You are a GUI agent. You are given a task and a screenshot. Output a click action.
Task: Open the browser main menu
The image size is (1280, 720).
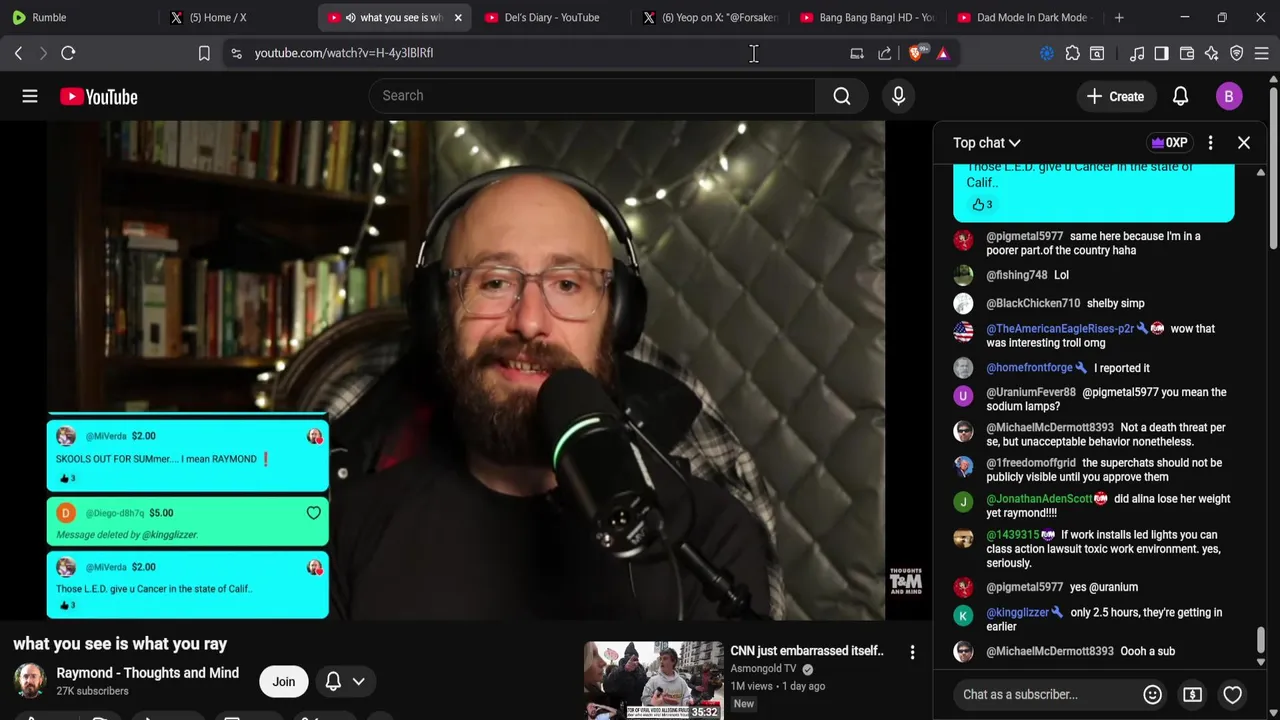coord(1261,53)
